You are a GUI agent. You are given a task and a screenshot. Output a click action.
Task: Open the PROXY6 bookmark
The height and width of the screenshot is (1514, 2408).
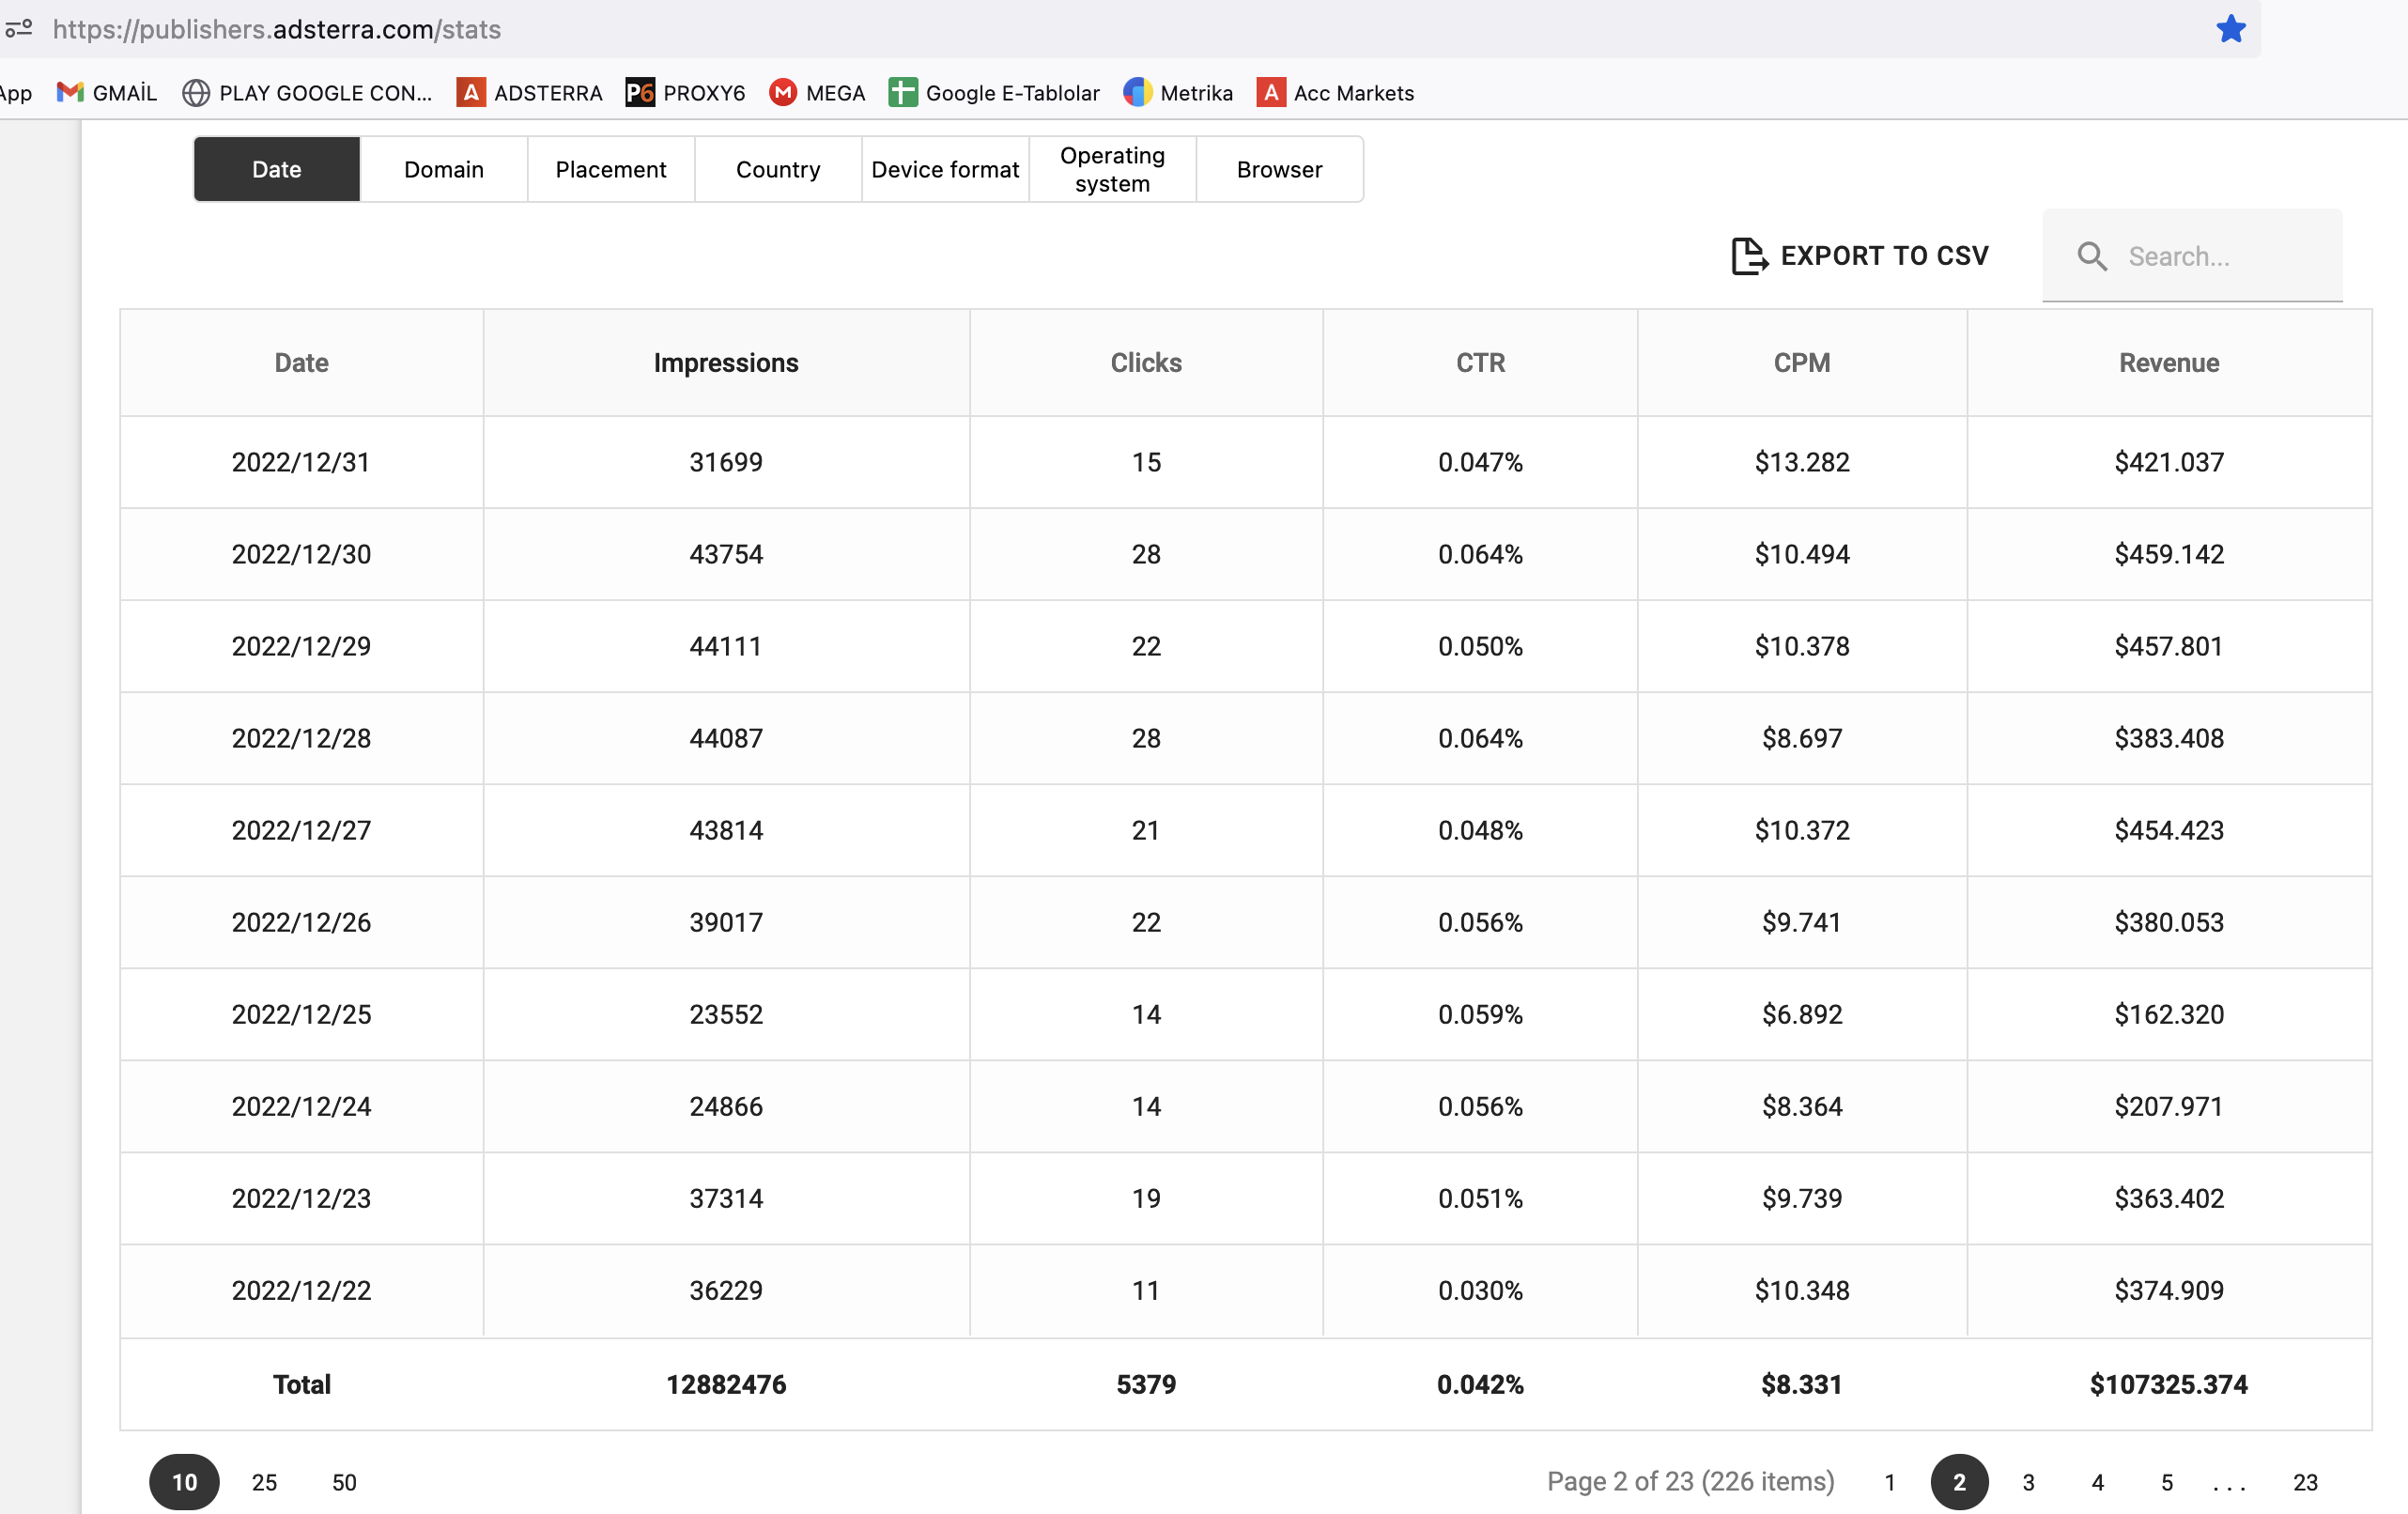click(x=685, y=92)
